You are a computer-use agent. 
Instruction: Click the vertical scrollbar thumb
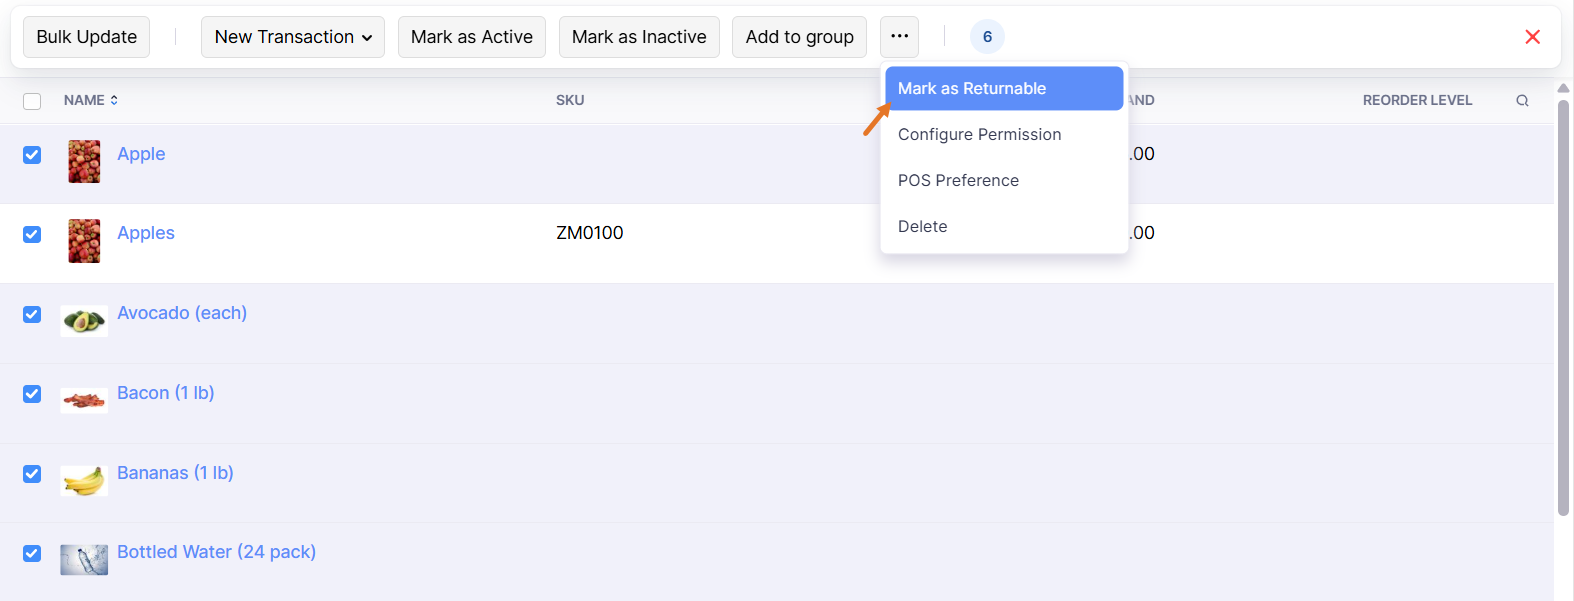coord(1563,300)
